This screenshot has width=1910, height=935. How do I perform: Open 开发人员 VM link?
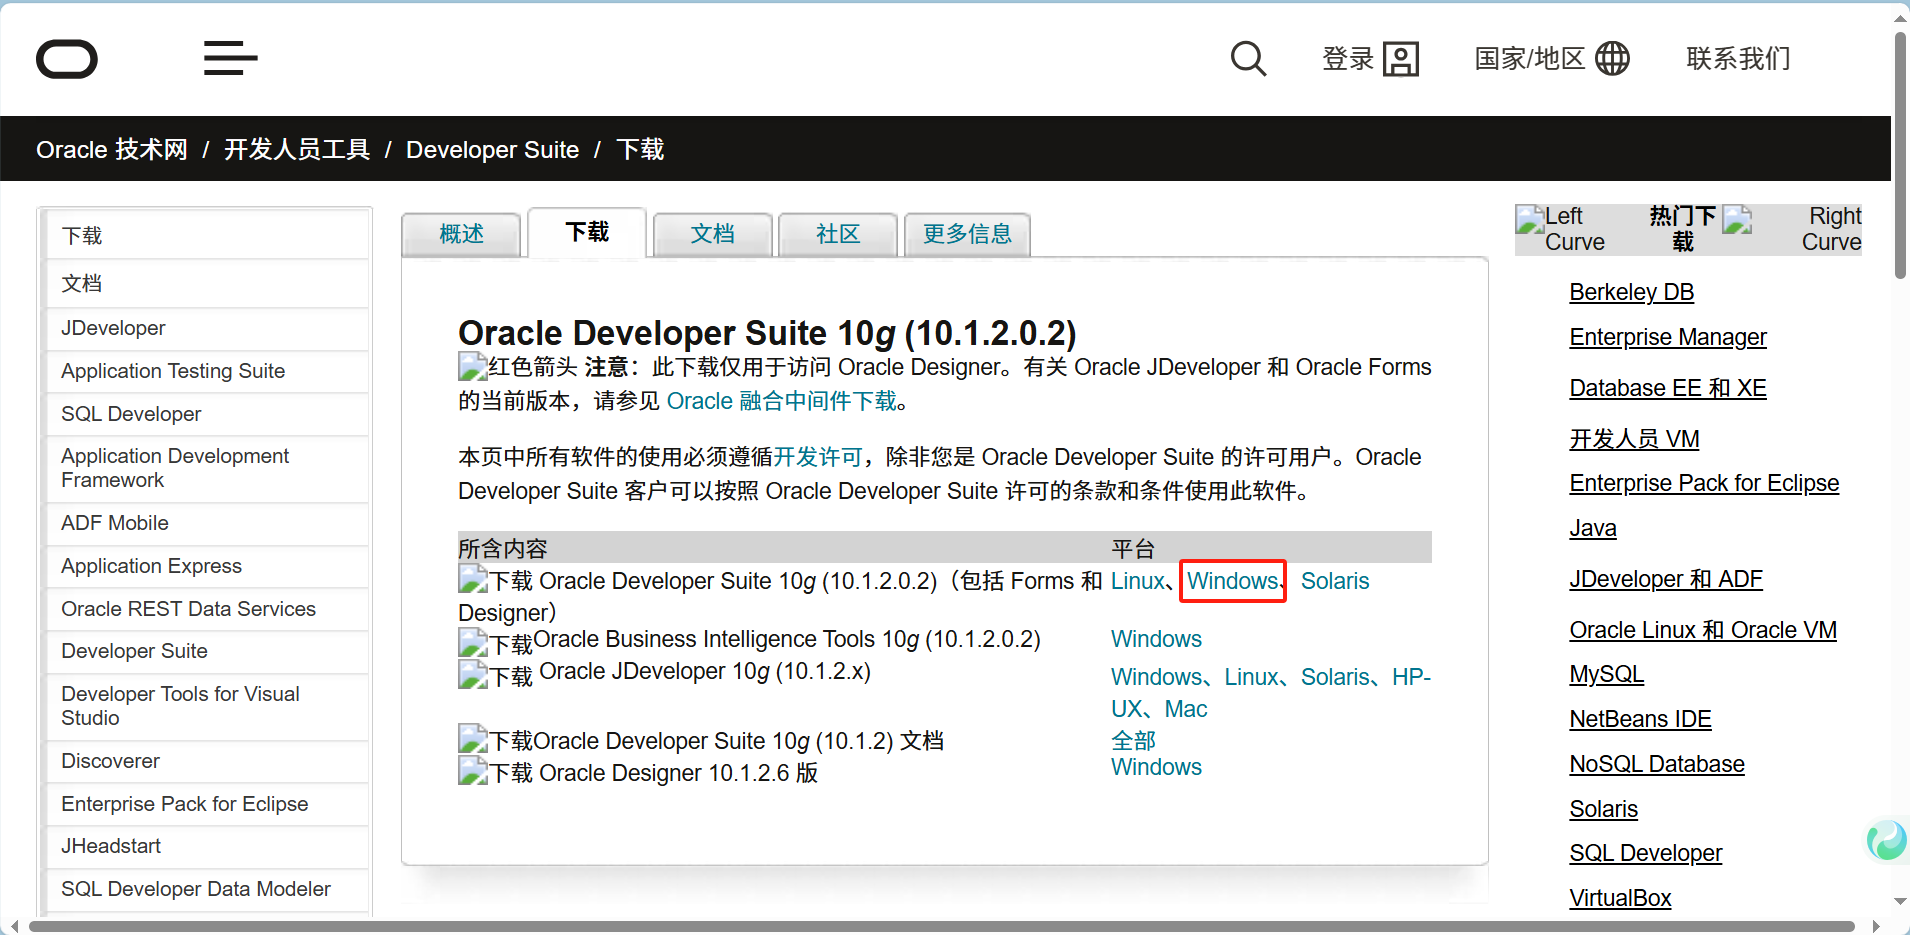[x=1634, y=439]
